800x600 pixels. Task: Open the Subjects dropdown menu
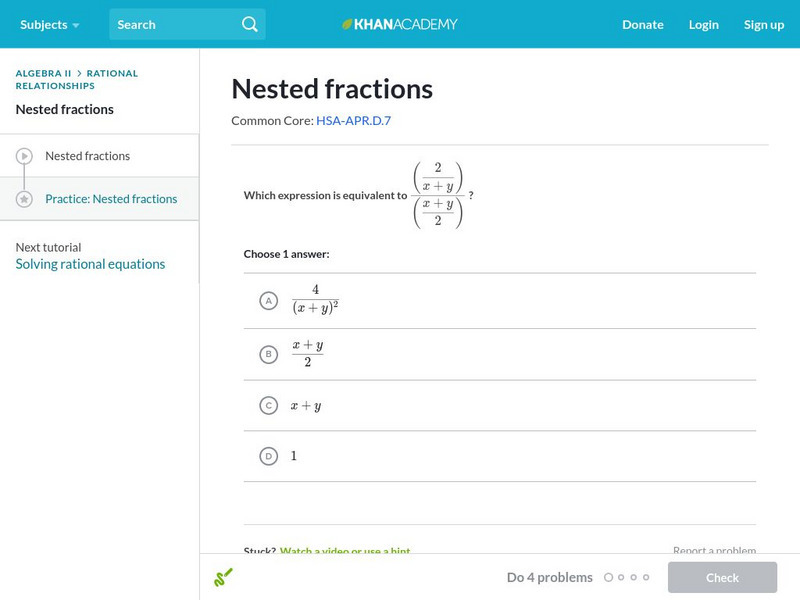pos(49,24)
